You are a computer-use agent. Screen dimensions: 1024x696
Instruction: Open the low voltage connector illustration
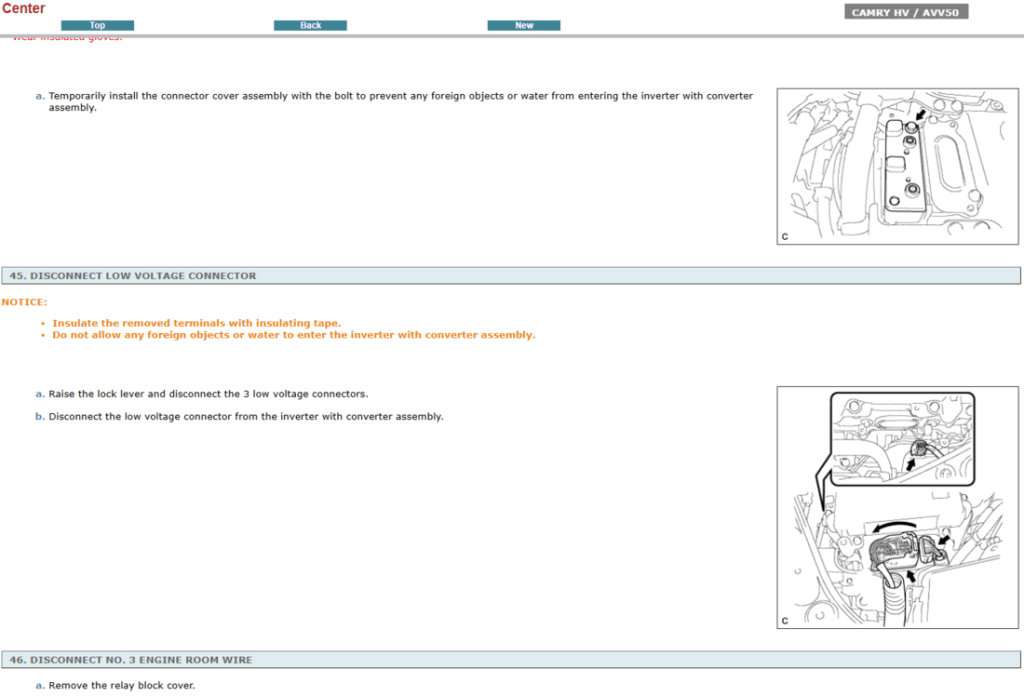pyautogui.click(x=899, y=507)
